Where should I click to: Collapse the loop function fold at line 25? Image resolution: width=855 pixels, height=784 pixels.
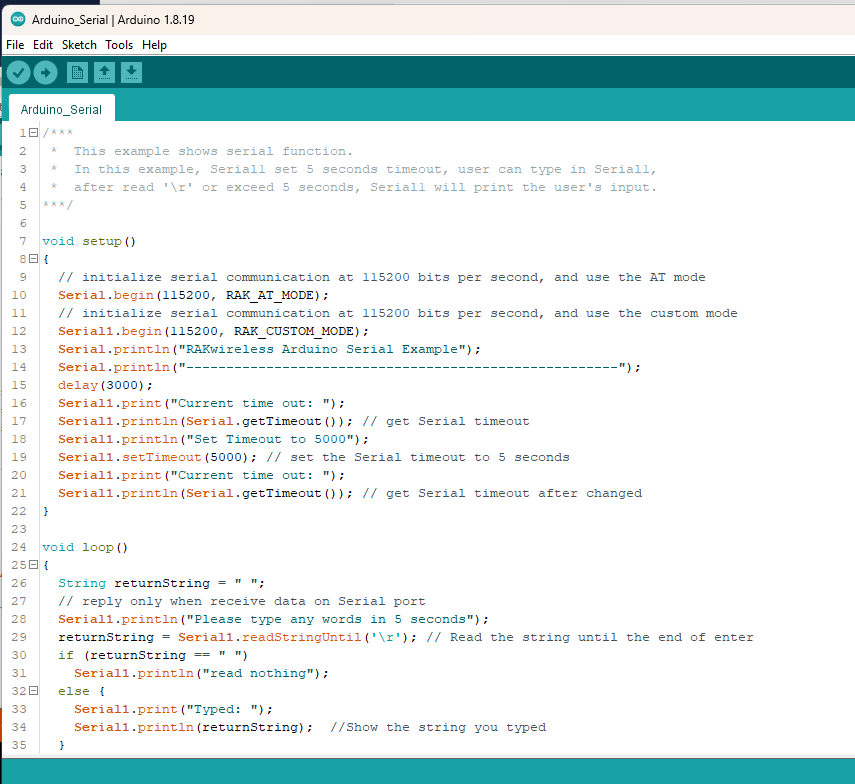click(x=34, y=565)
